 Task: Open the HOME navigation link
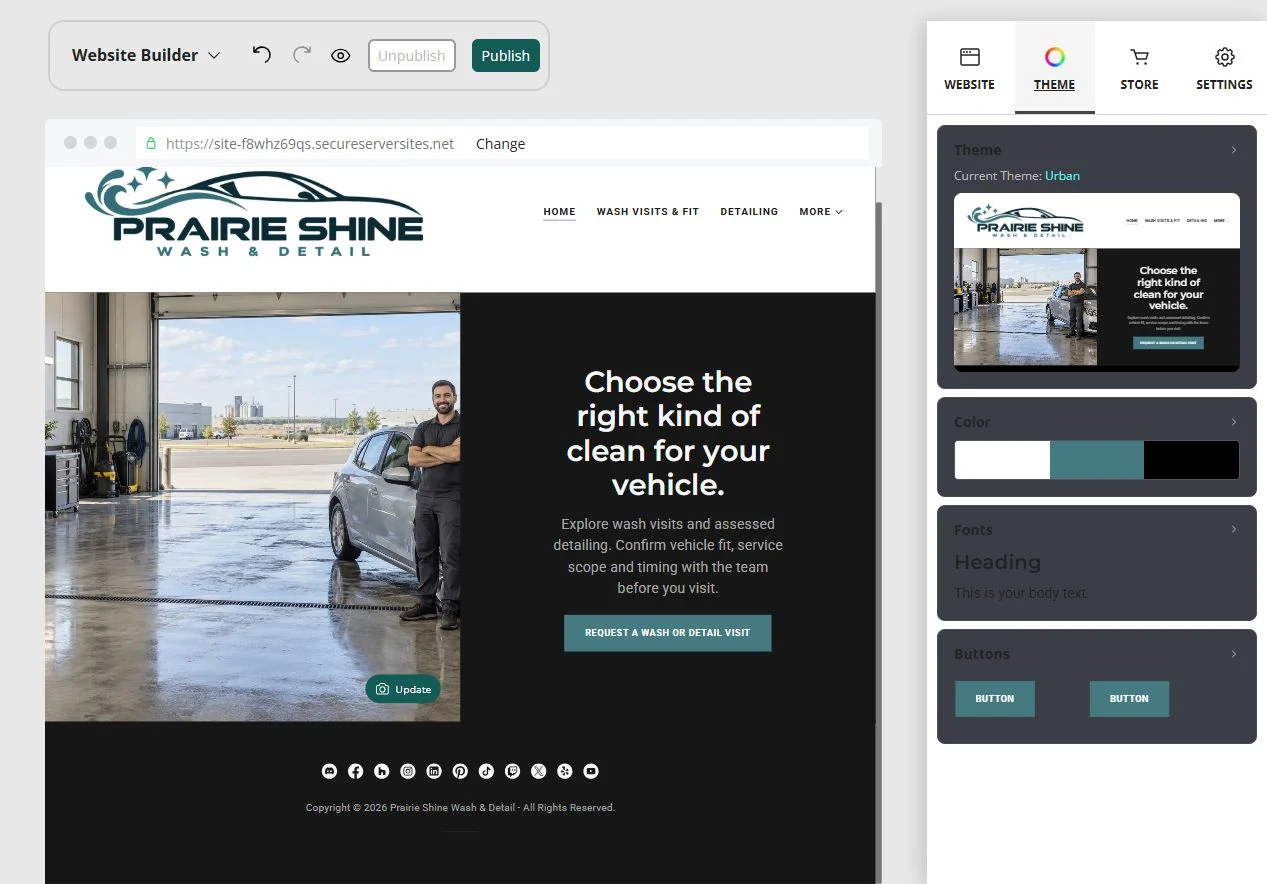tap(559, 212)
